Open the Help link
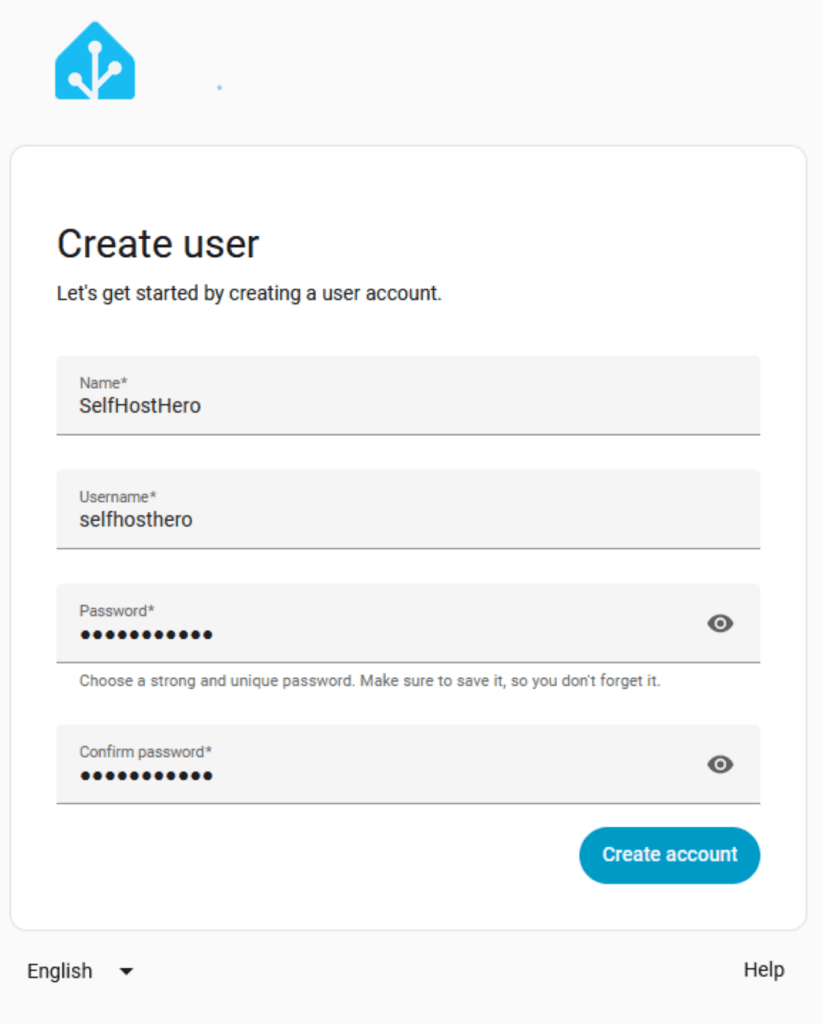 coord(764,970)
